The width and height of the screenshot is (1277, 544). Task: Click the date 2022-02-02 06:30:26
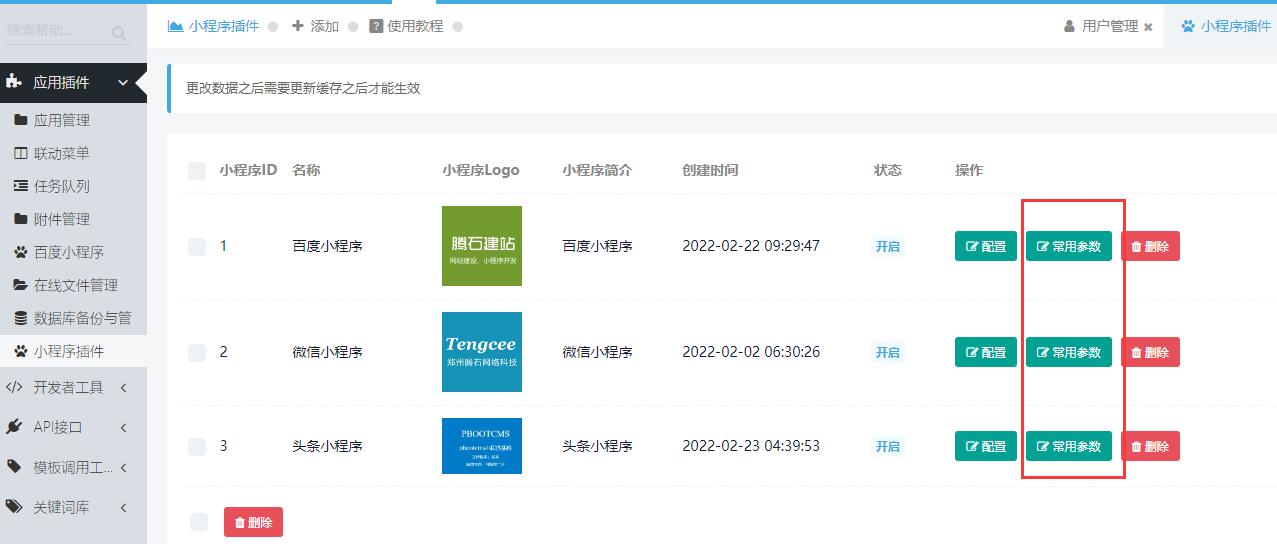[751, 352]
